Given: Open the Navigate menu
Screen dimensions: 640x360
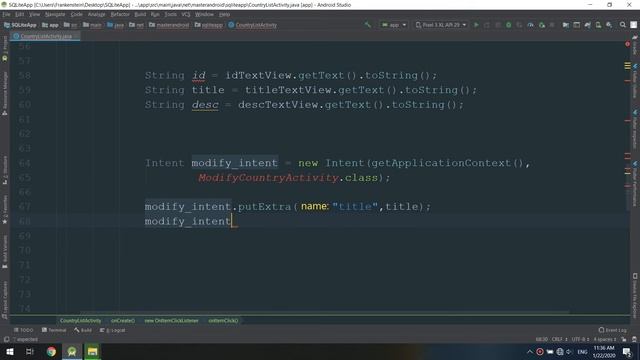Looking at the screenshot, I should tap(55, 14).
